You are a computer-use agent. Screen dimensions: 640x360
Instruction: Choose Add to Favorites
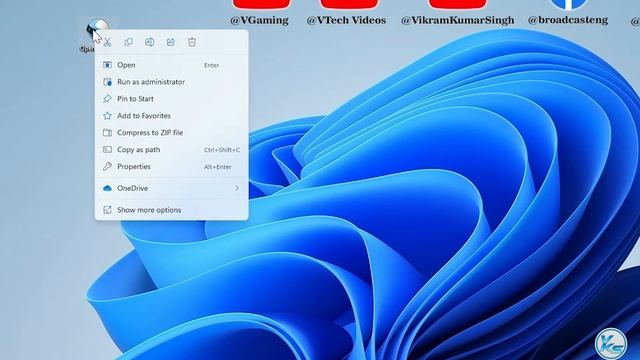pyautogui.click(x=171, y=116)
